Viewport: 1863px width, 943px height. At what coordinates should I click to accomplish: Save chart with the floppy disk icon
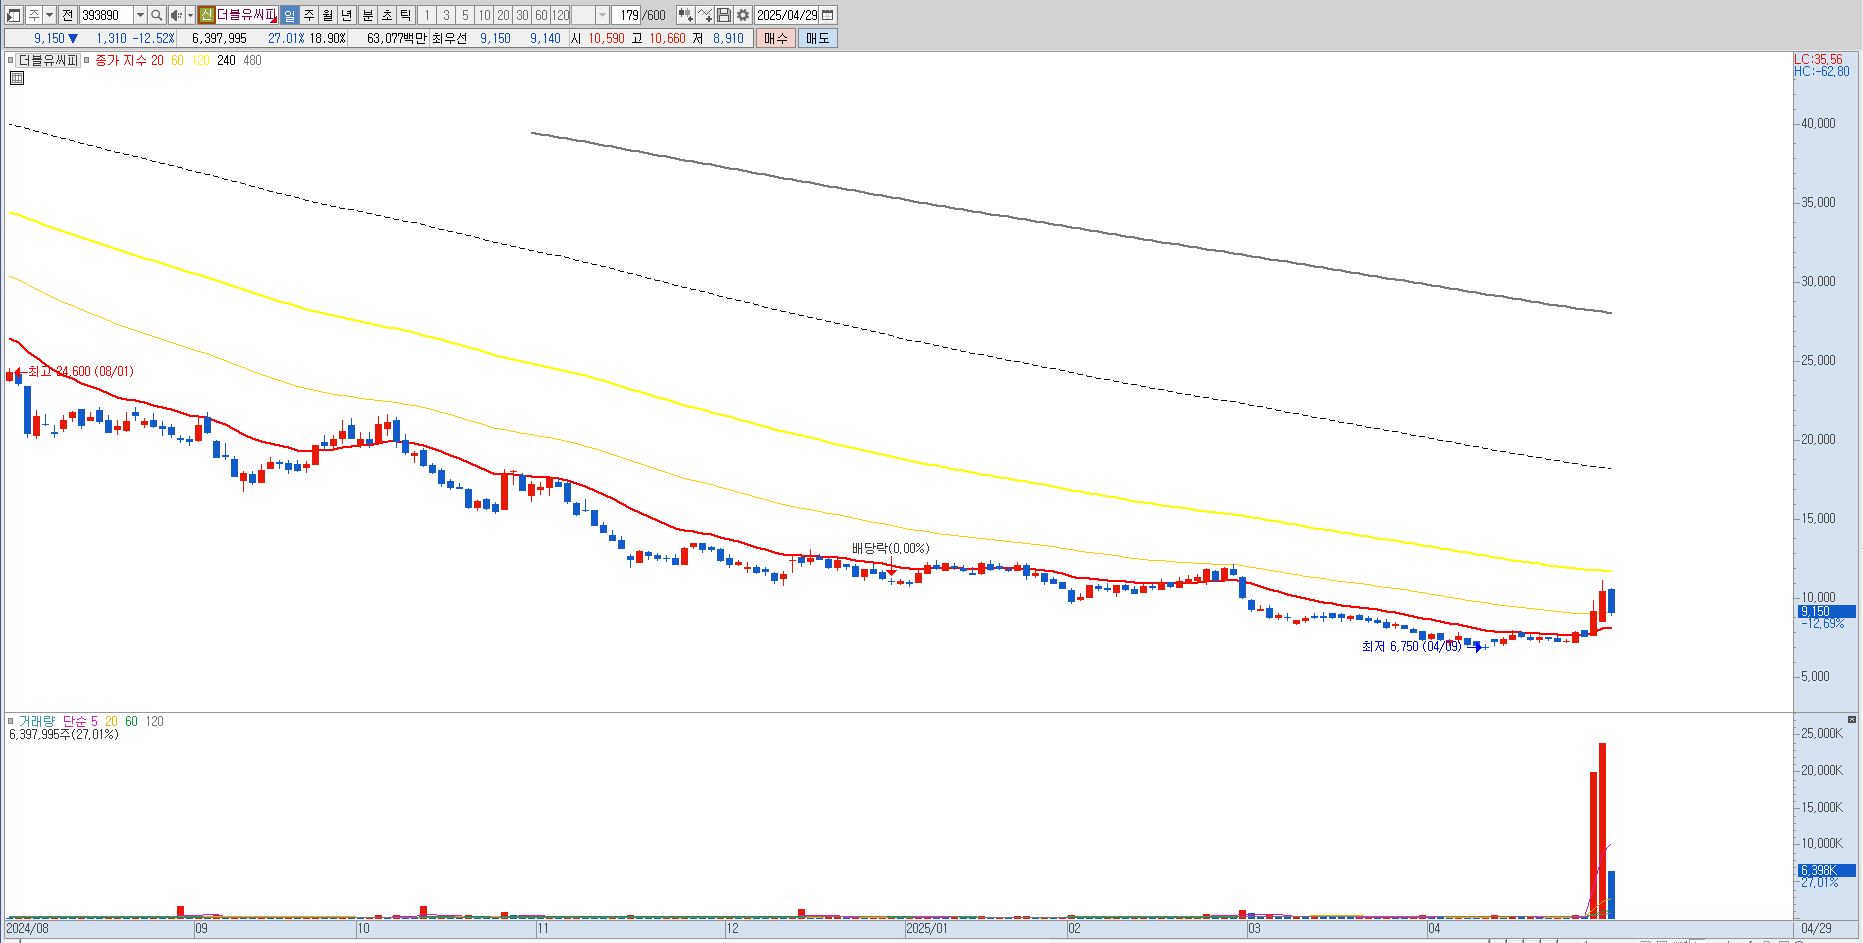(x=724, y=15)
